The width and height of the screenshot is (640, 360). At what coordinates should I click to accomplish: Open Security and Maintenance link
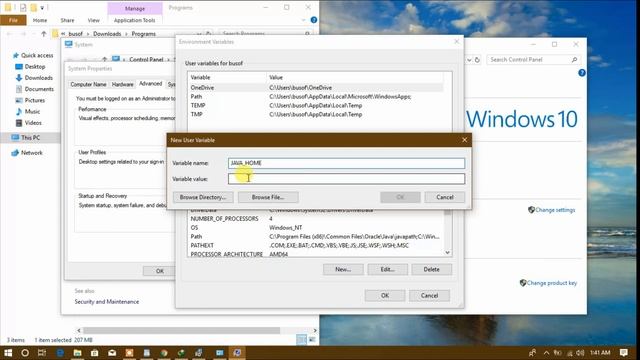(107, 302)
